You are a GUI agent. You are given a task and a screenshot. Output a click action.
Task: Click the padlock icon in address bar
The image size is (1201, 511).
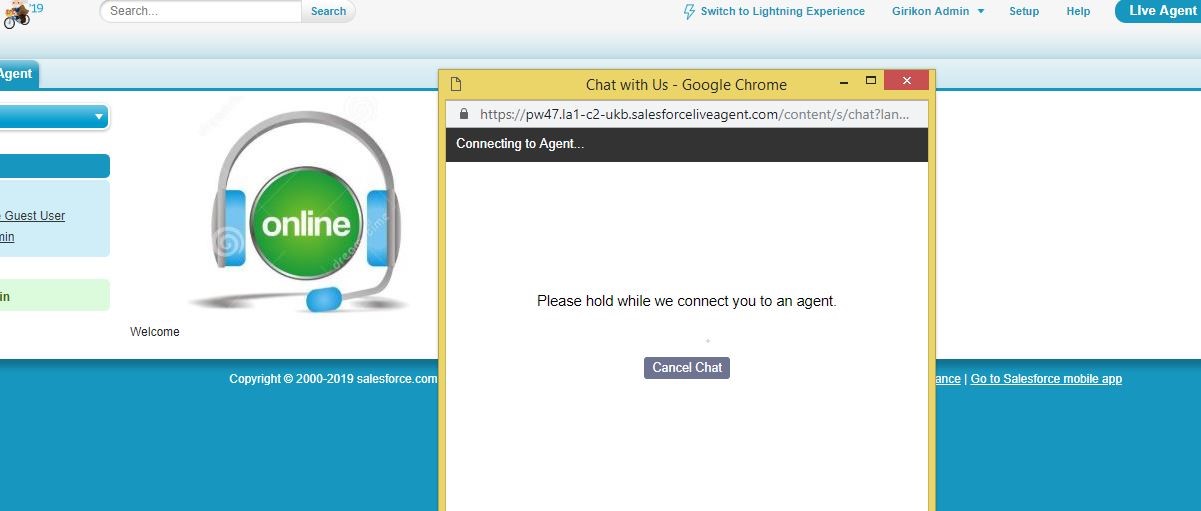[x=463, y=114]
